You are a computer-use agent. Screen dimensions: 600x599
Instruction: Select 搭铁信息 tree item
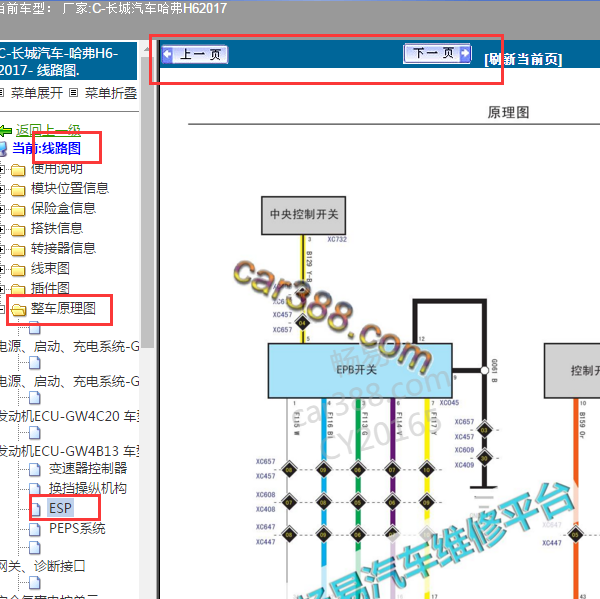click(57, 229)
